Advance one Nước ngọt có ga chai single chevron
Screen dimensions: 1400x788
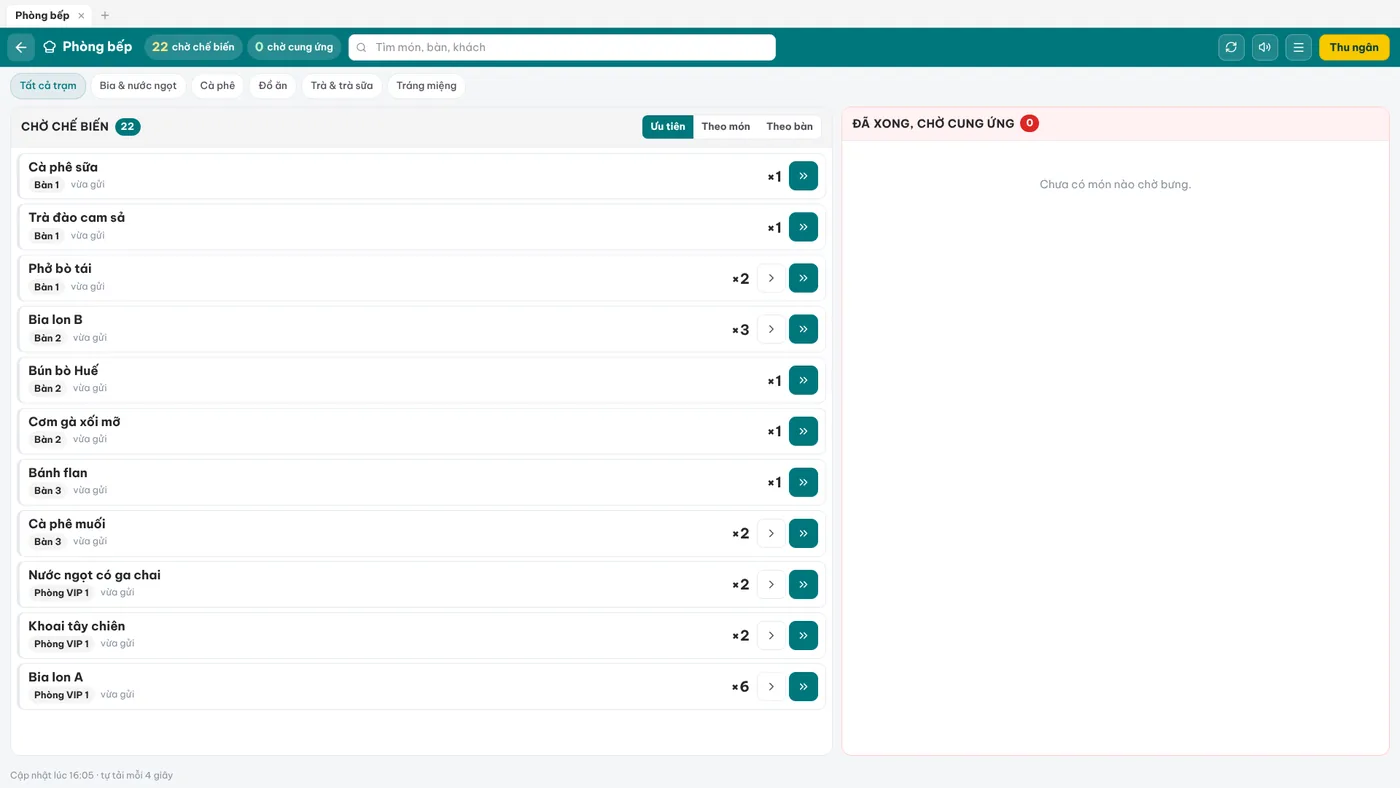tap(771, 584)
